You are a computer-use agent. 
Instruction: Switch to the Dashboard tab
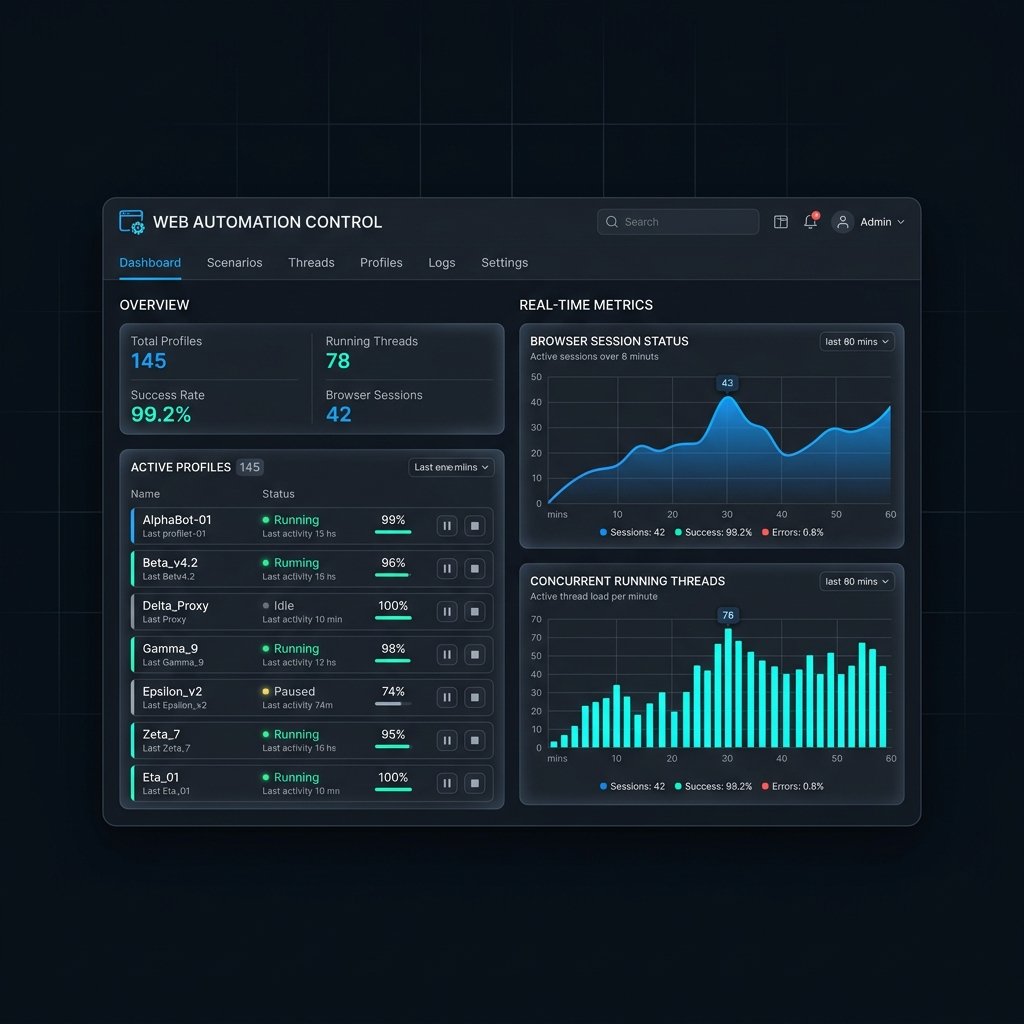coord(150,263)
